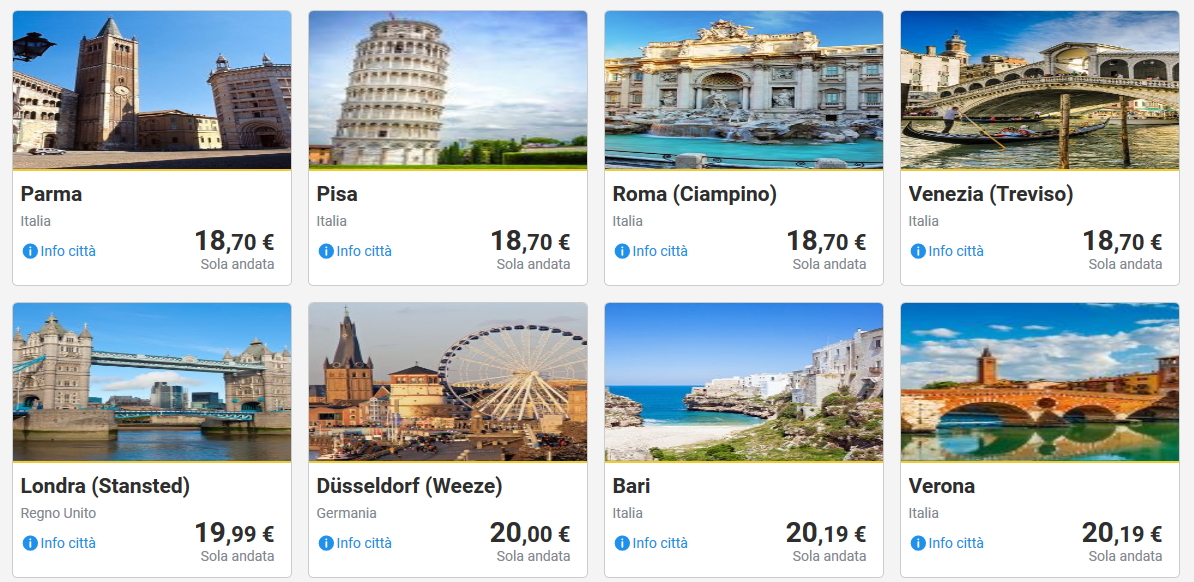Click the info icon on Bari card
This screenshot has height=582, width=1194.
pos(622,543)
